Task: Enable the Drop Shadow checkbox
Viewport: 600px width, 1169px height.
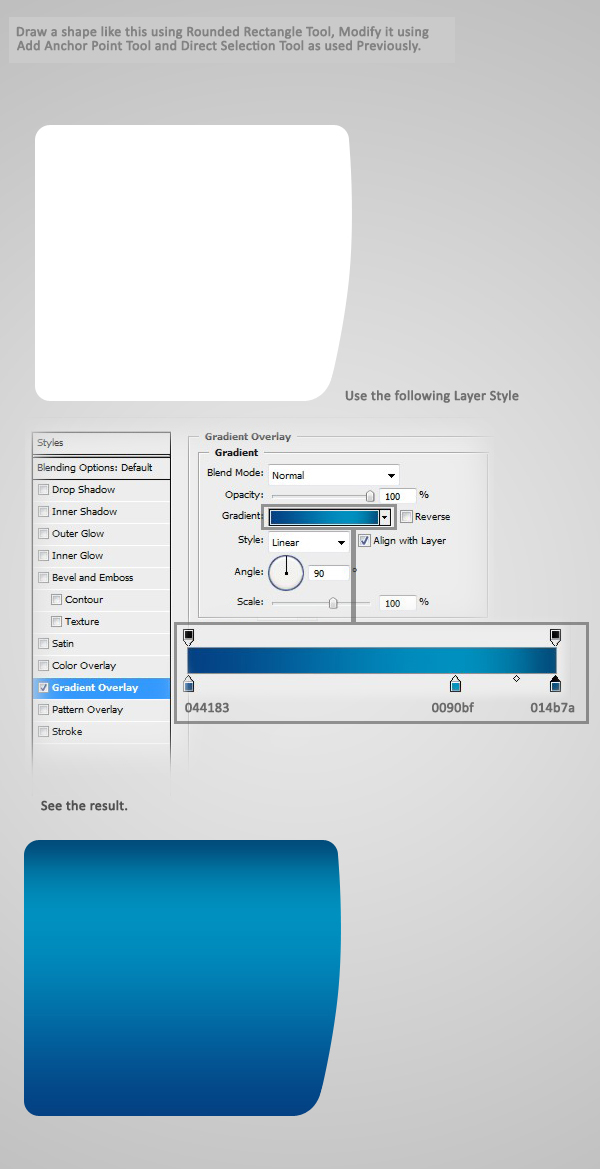Action: pos(43,490)
